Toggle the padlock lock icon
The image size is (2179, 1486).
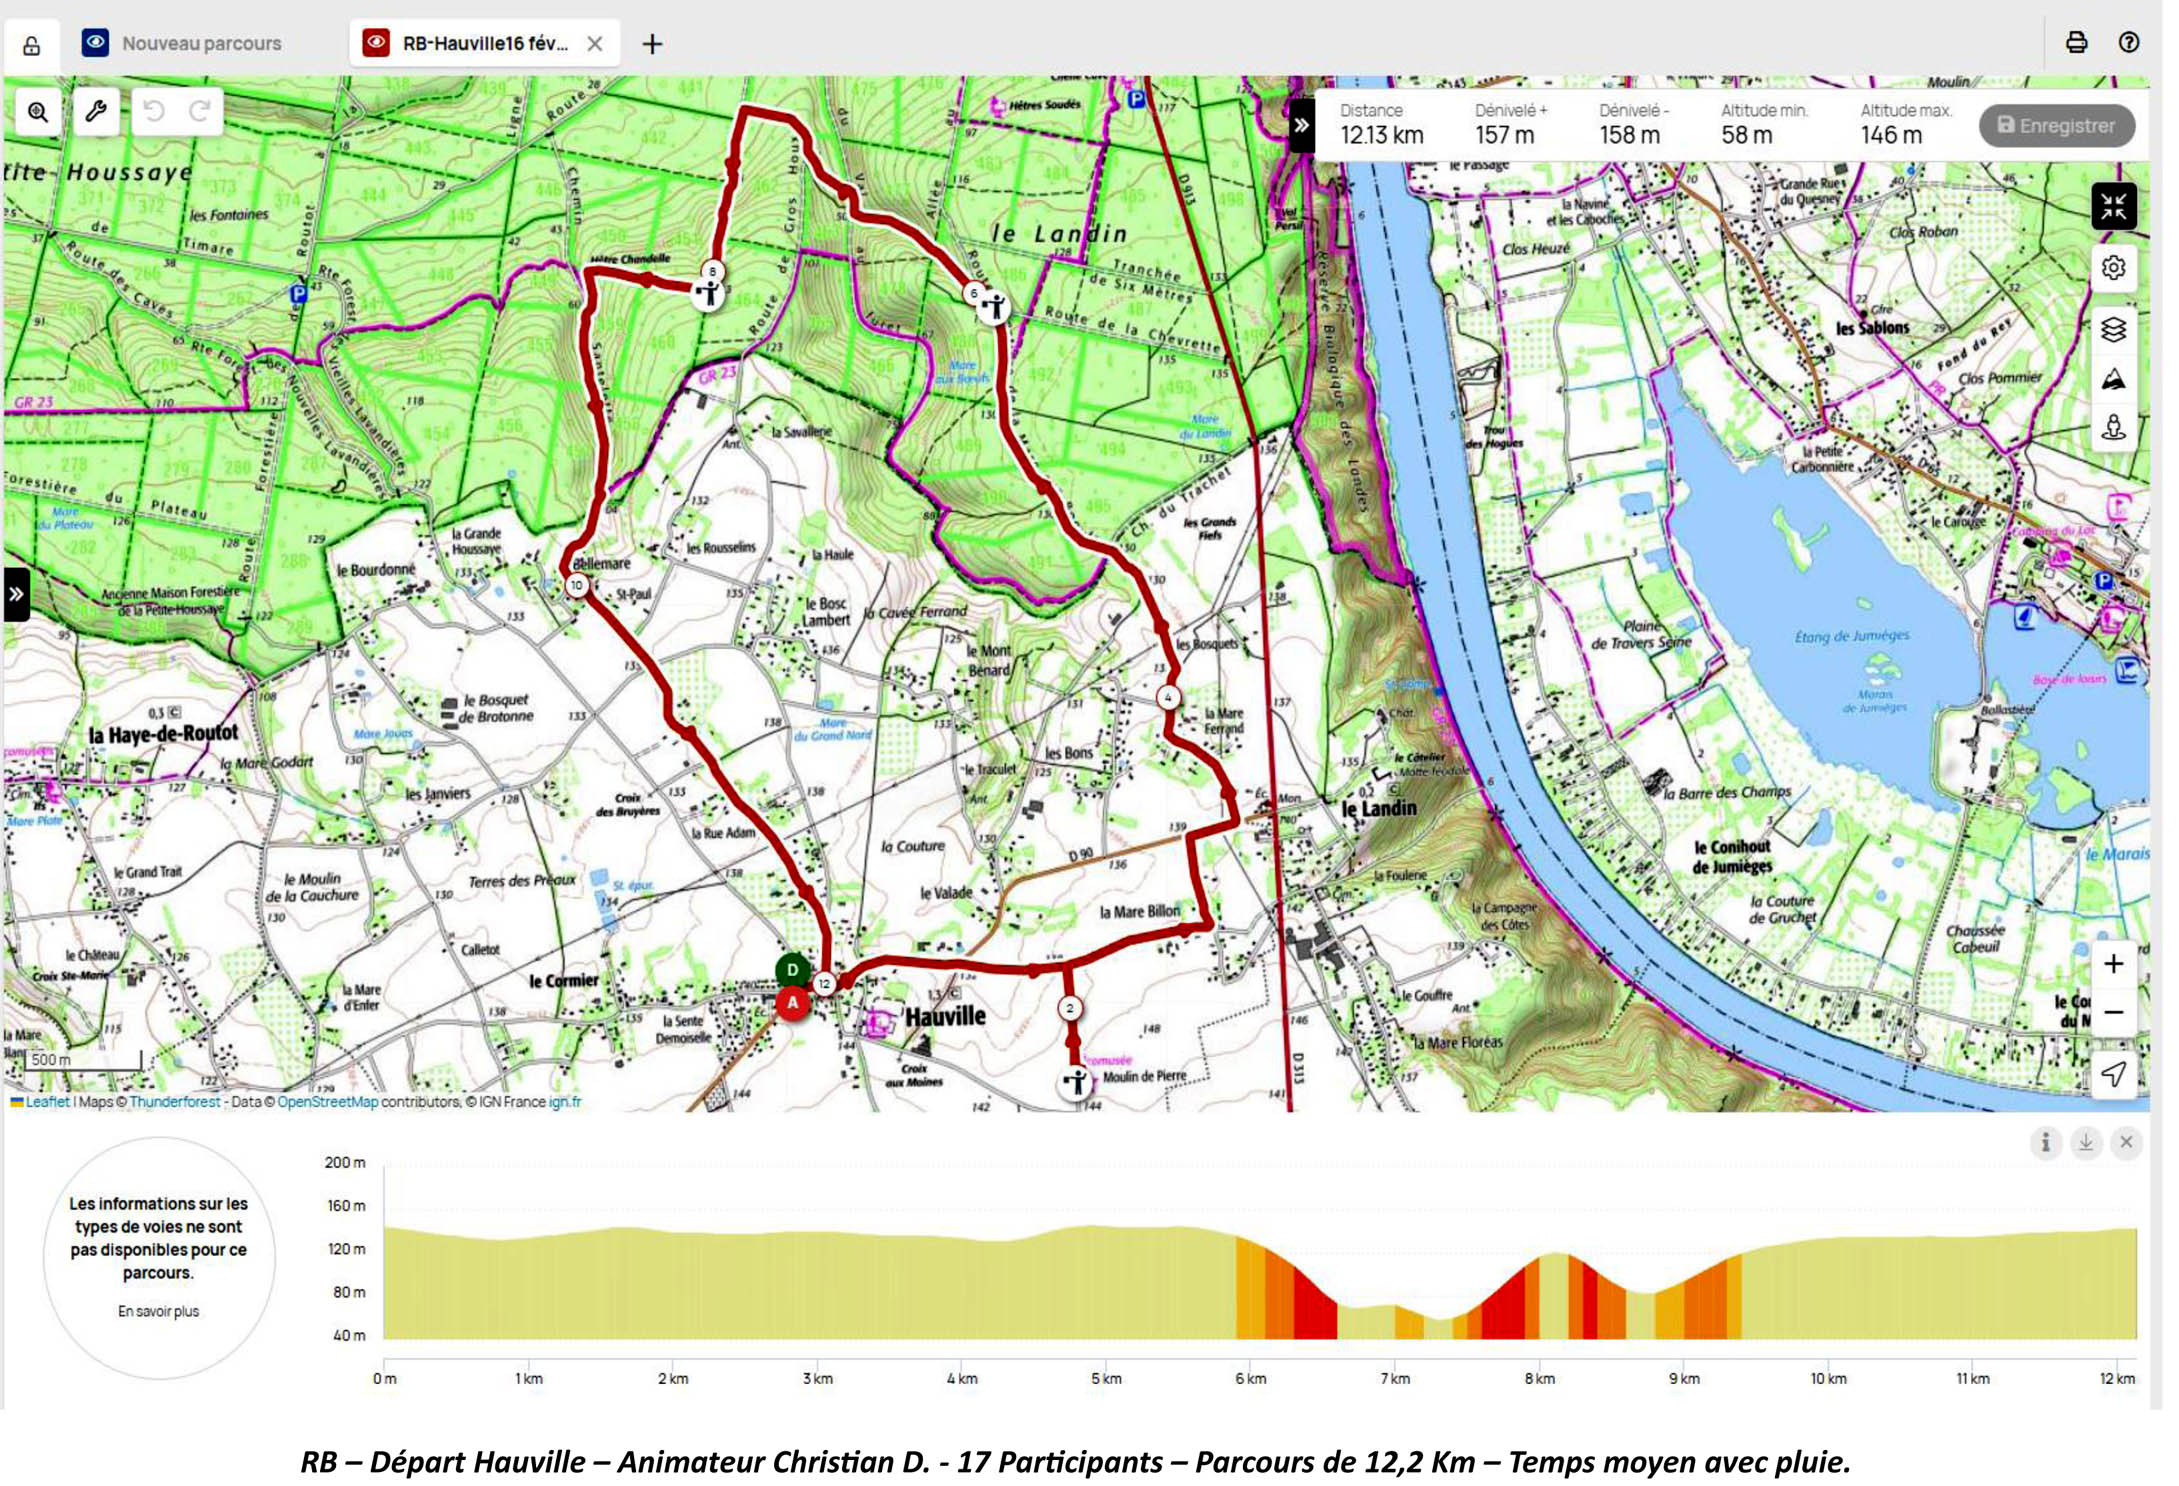(x=32, y=46)
